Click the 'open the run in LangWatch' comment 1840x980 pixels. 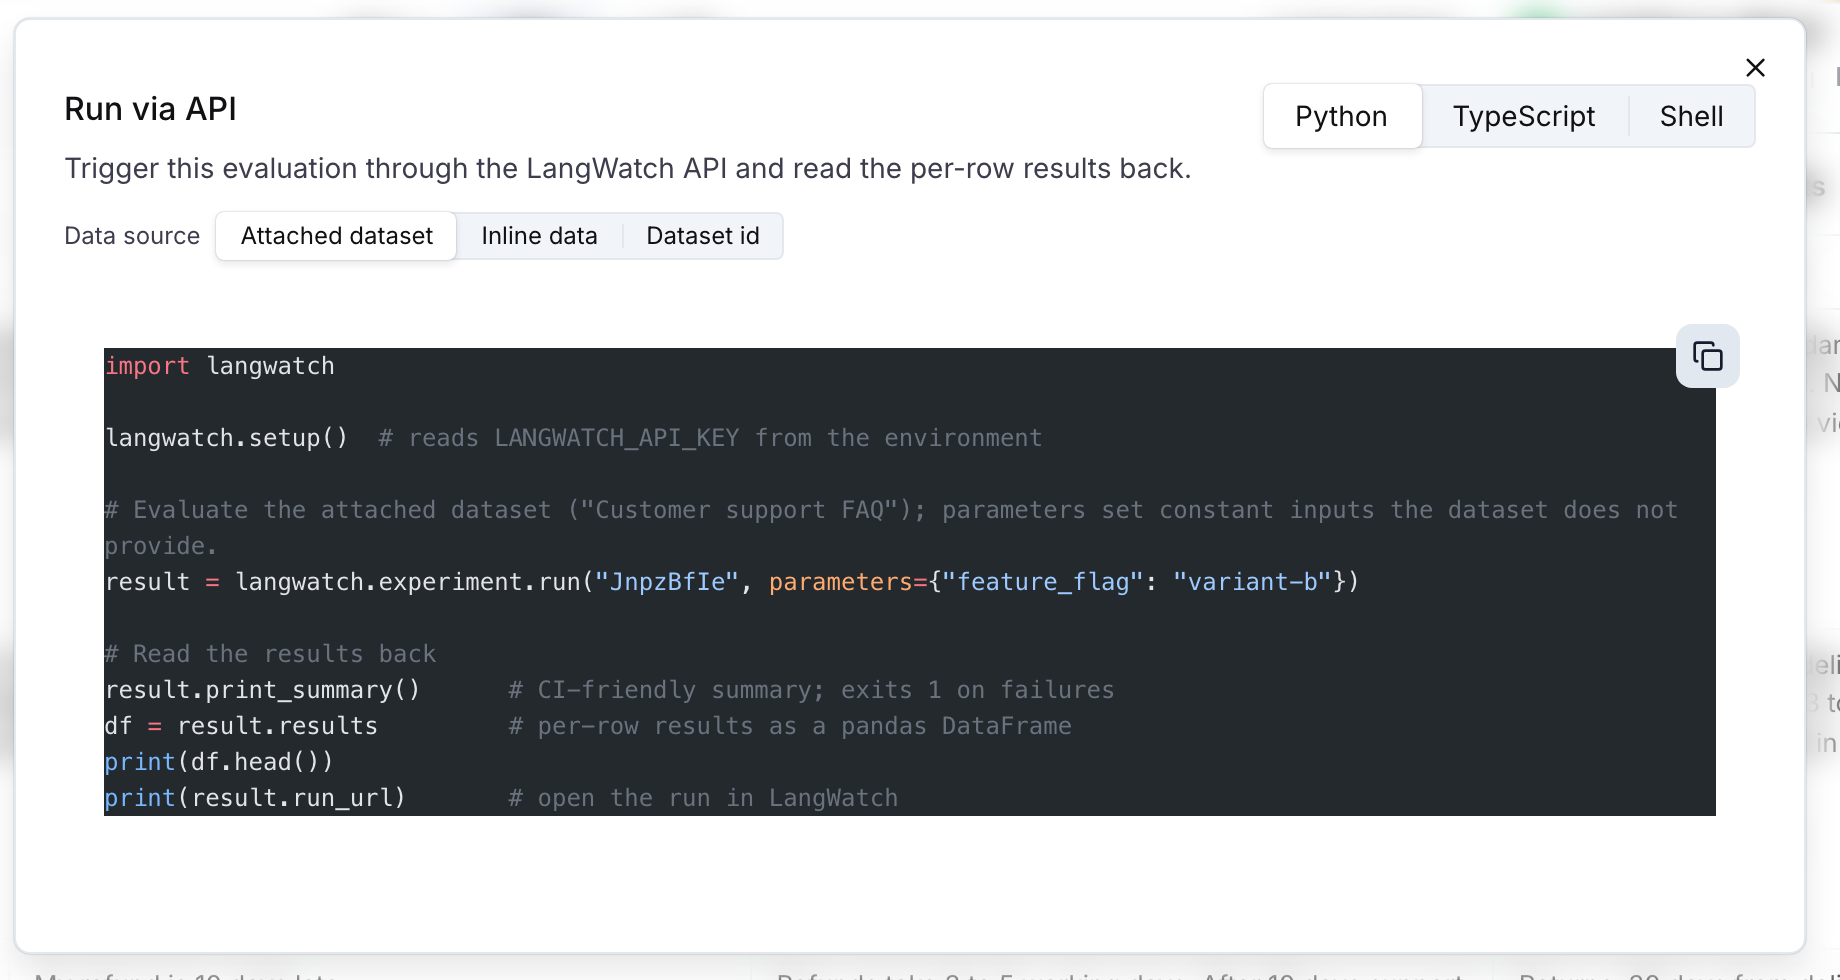coord(703,798)
